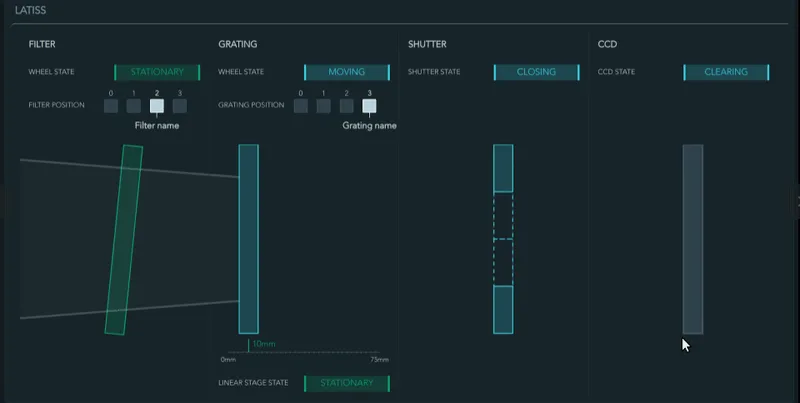Click the linear stage dashed scale track
Image resolution: width=800 pixels, height=403 pixels.
click(304, 352)
